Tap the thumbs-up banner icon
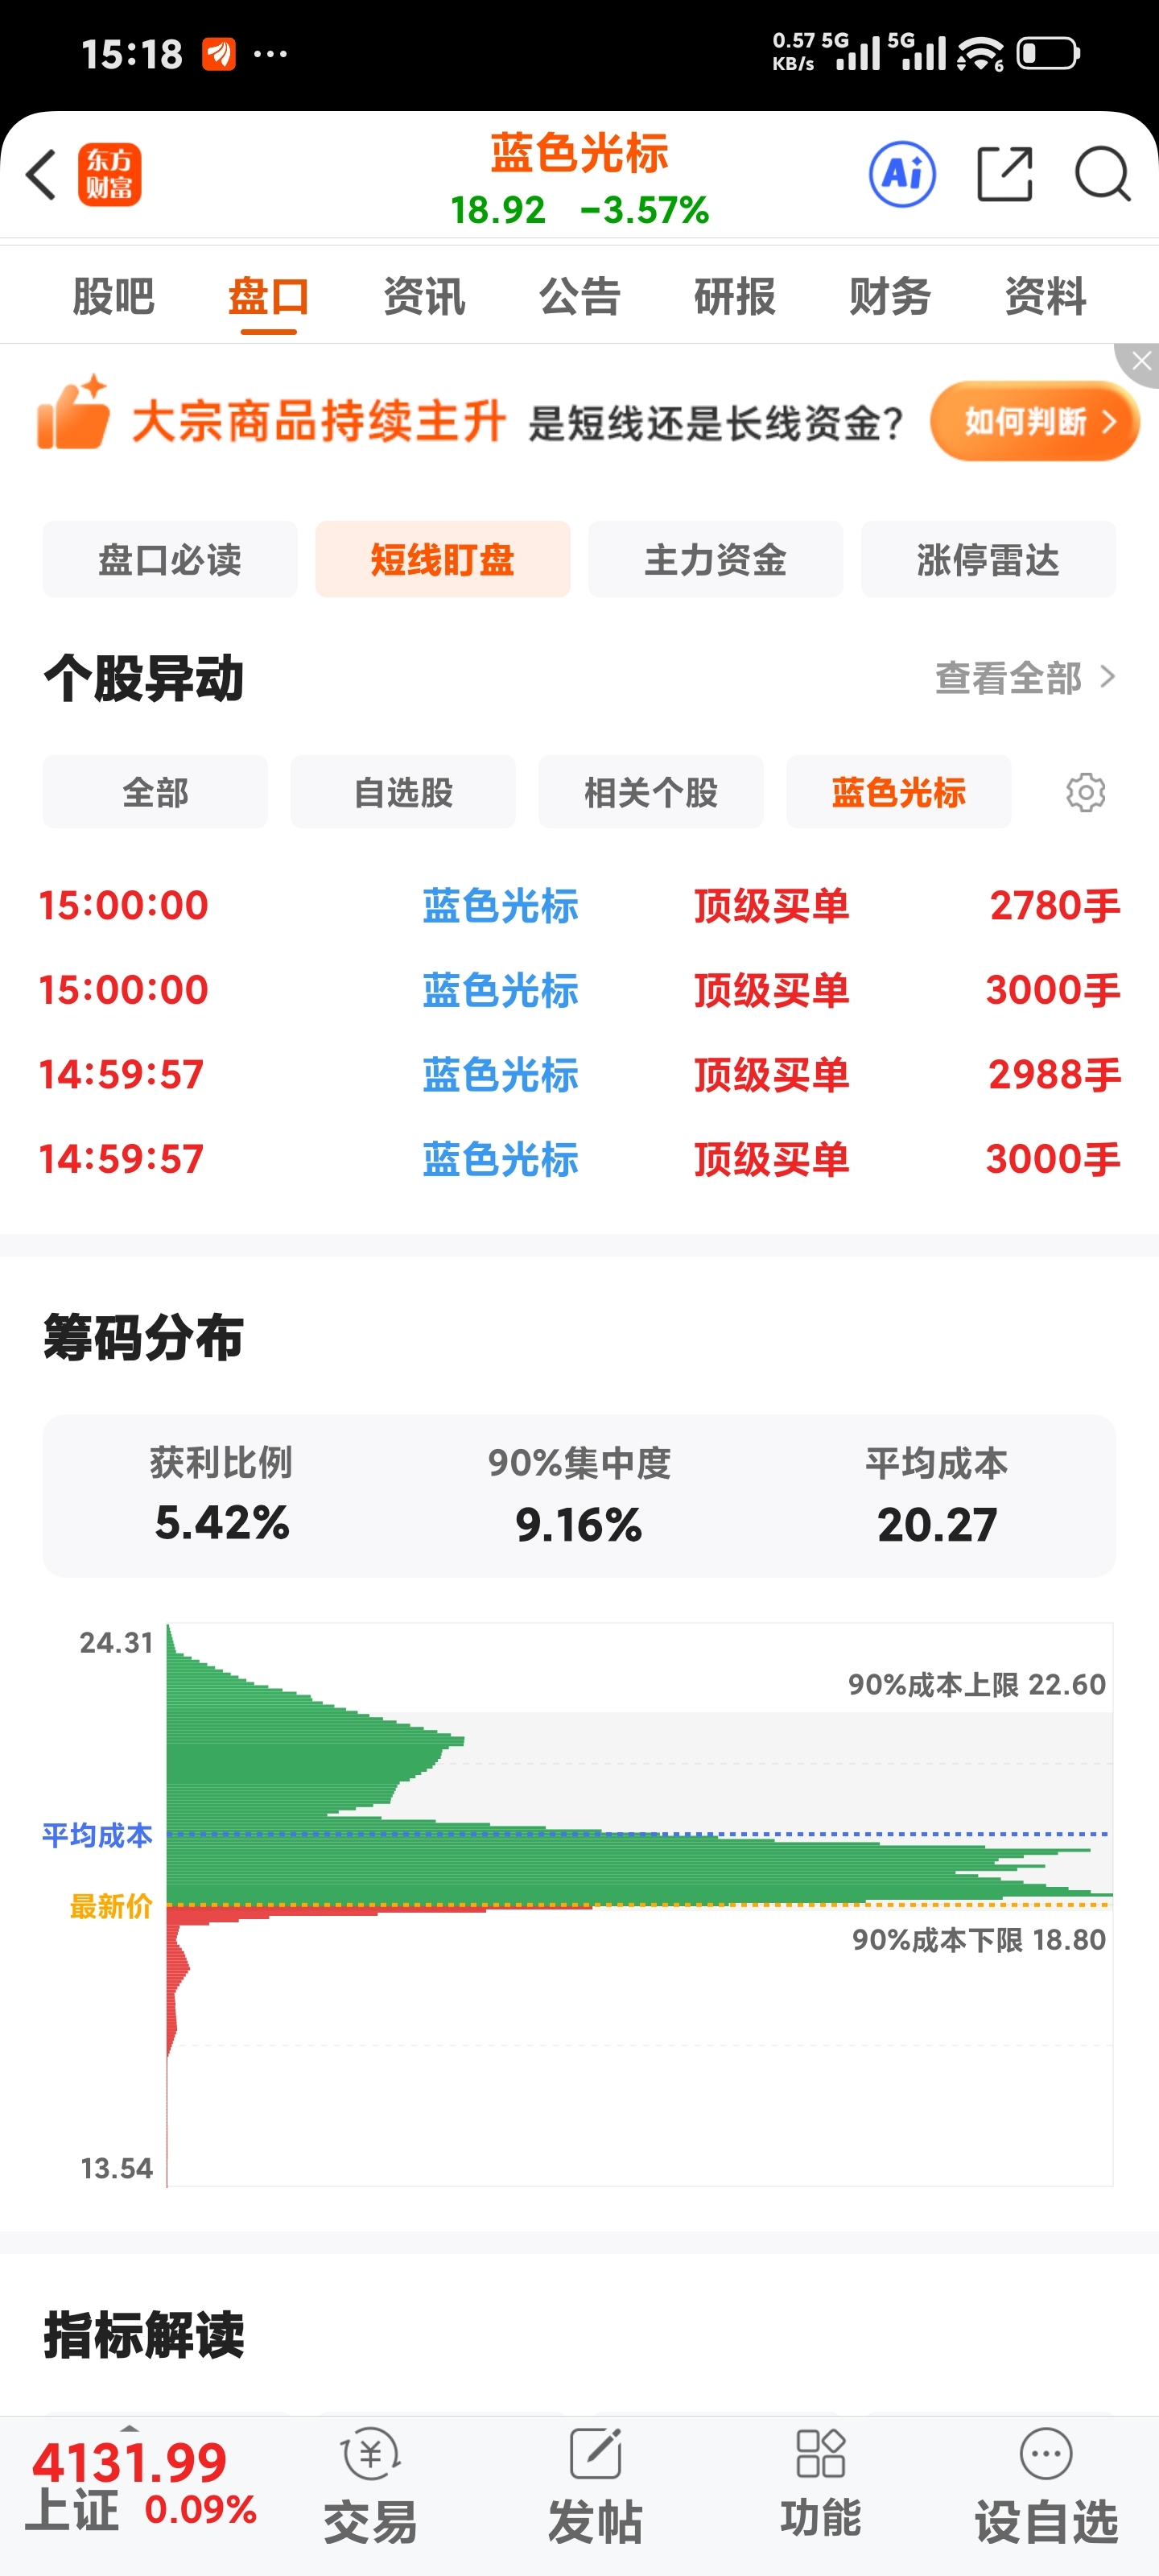Screen dimensions: 1159x2576 coord(73,413)
